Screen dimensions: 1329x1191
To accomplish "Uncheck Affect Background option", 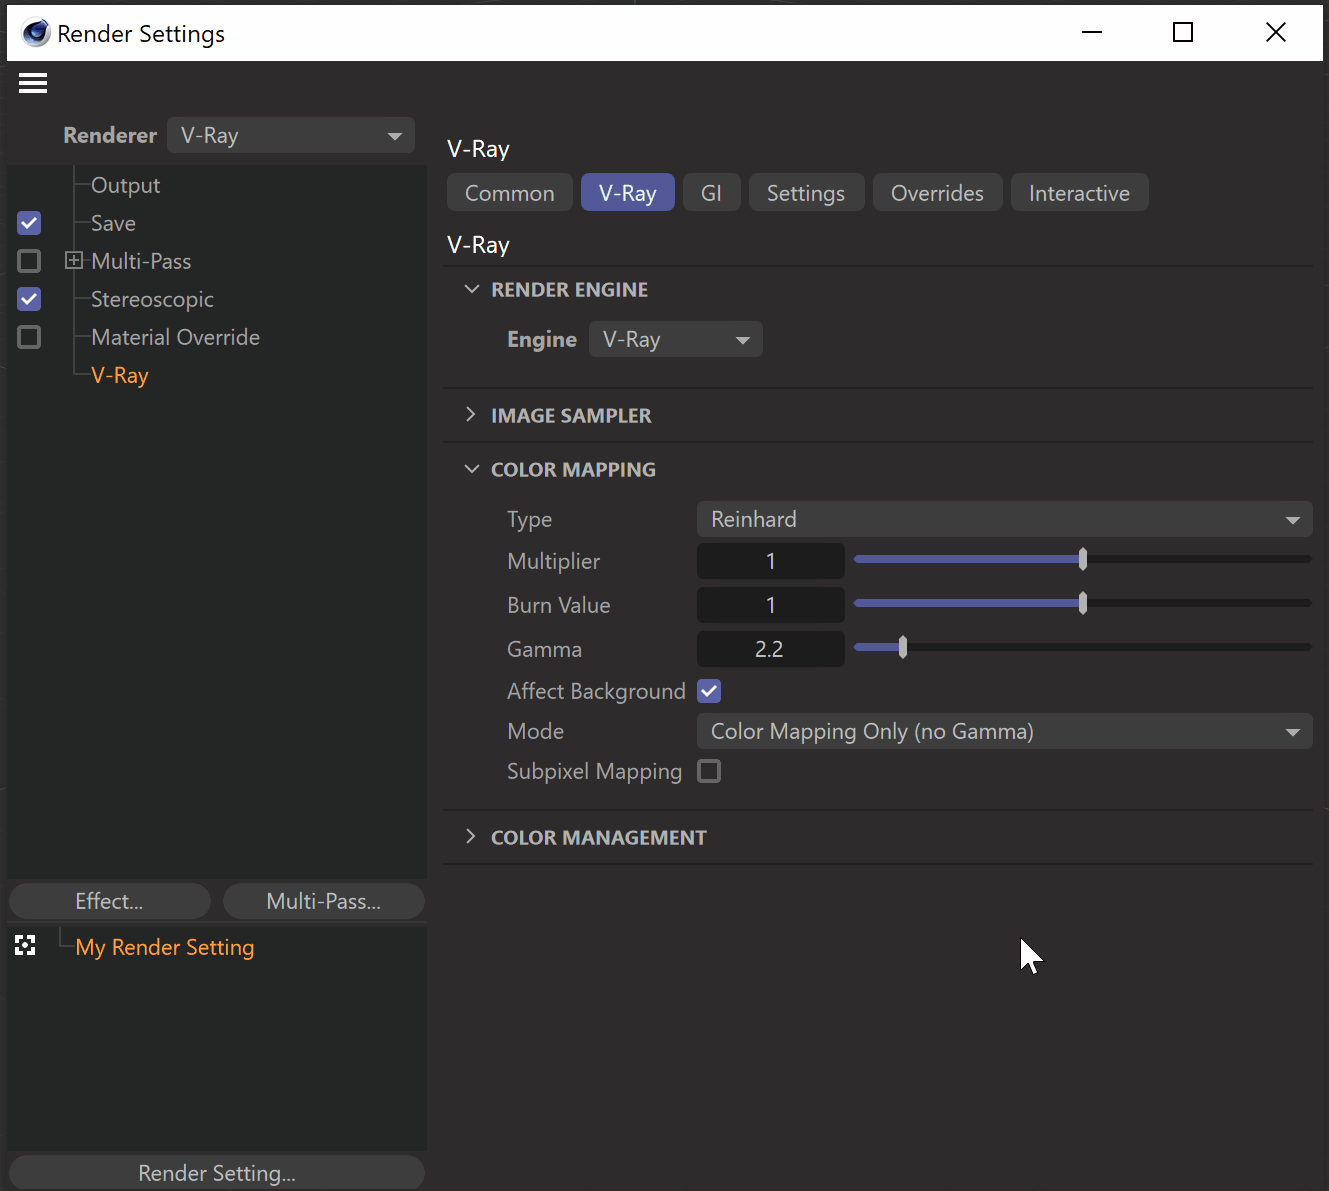I will (709, 691).
